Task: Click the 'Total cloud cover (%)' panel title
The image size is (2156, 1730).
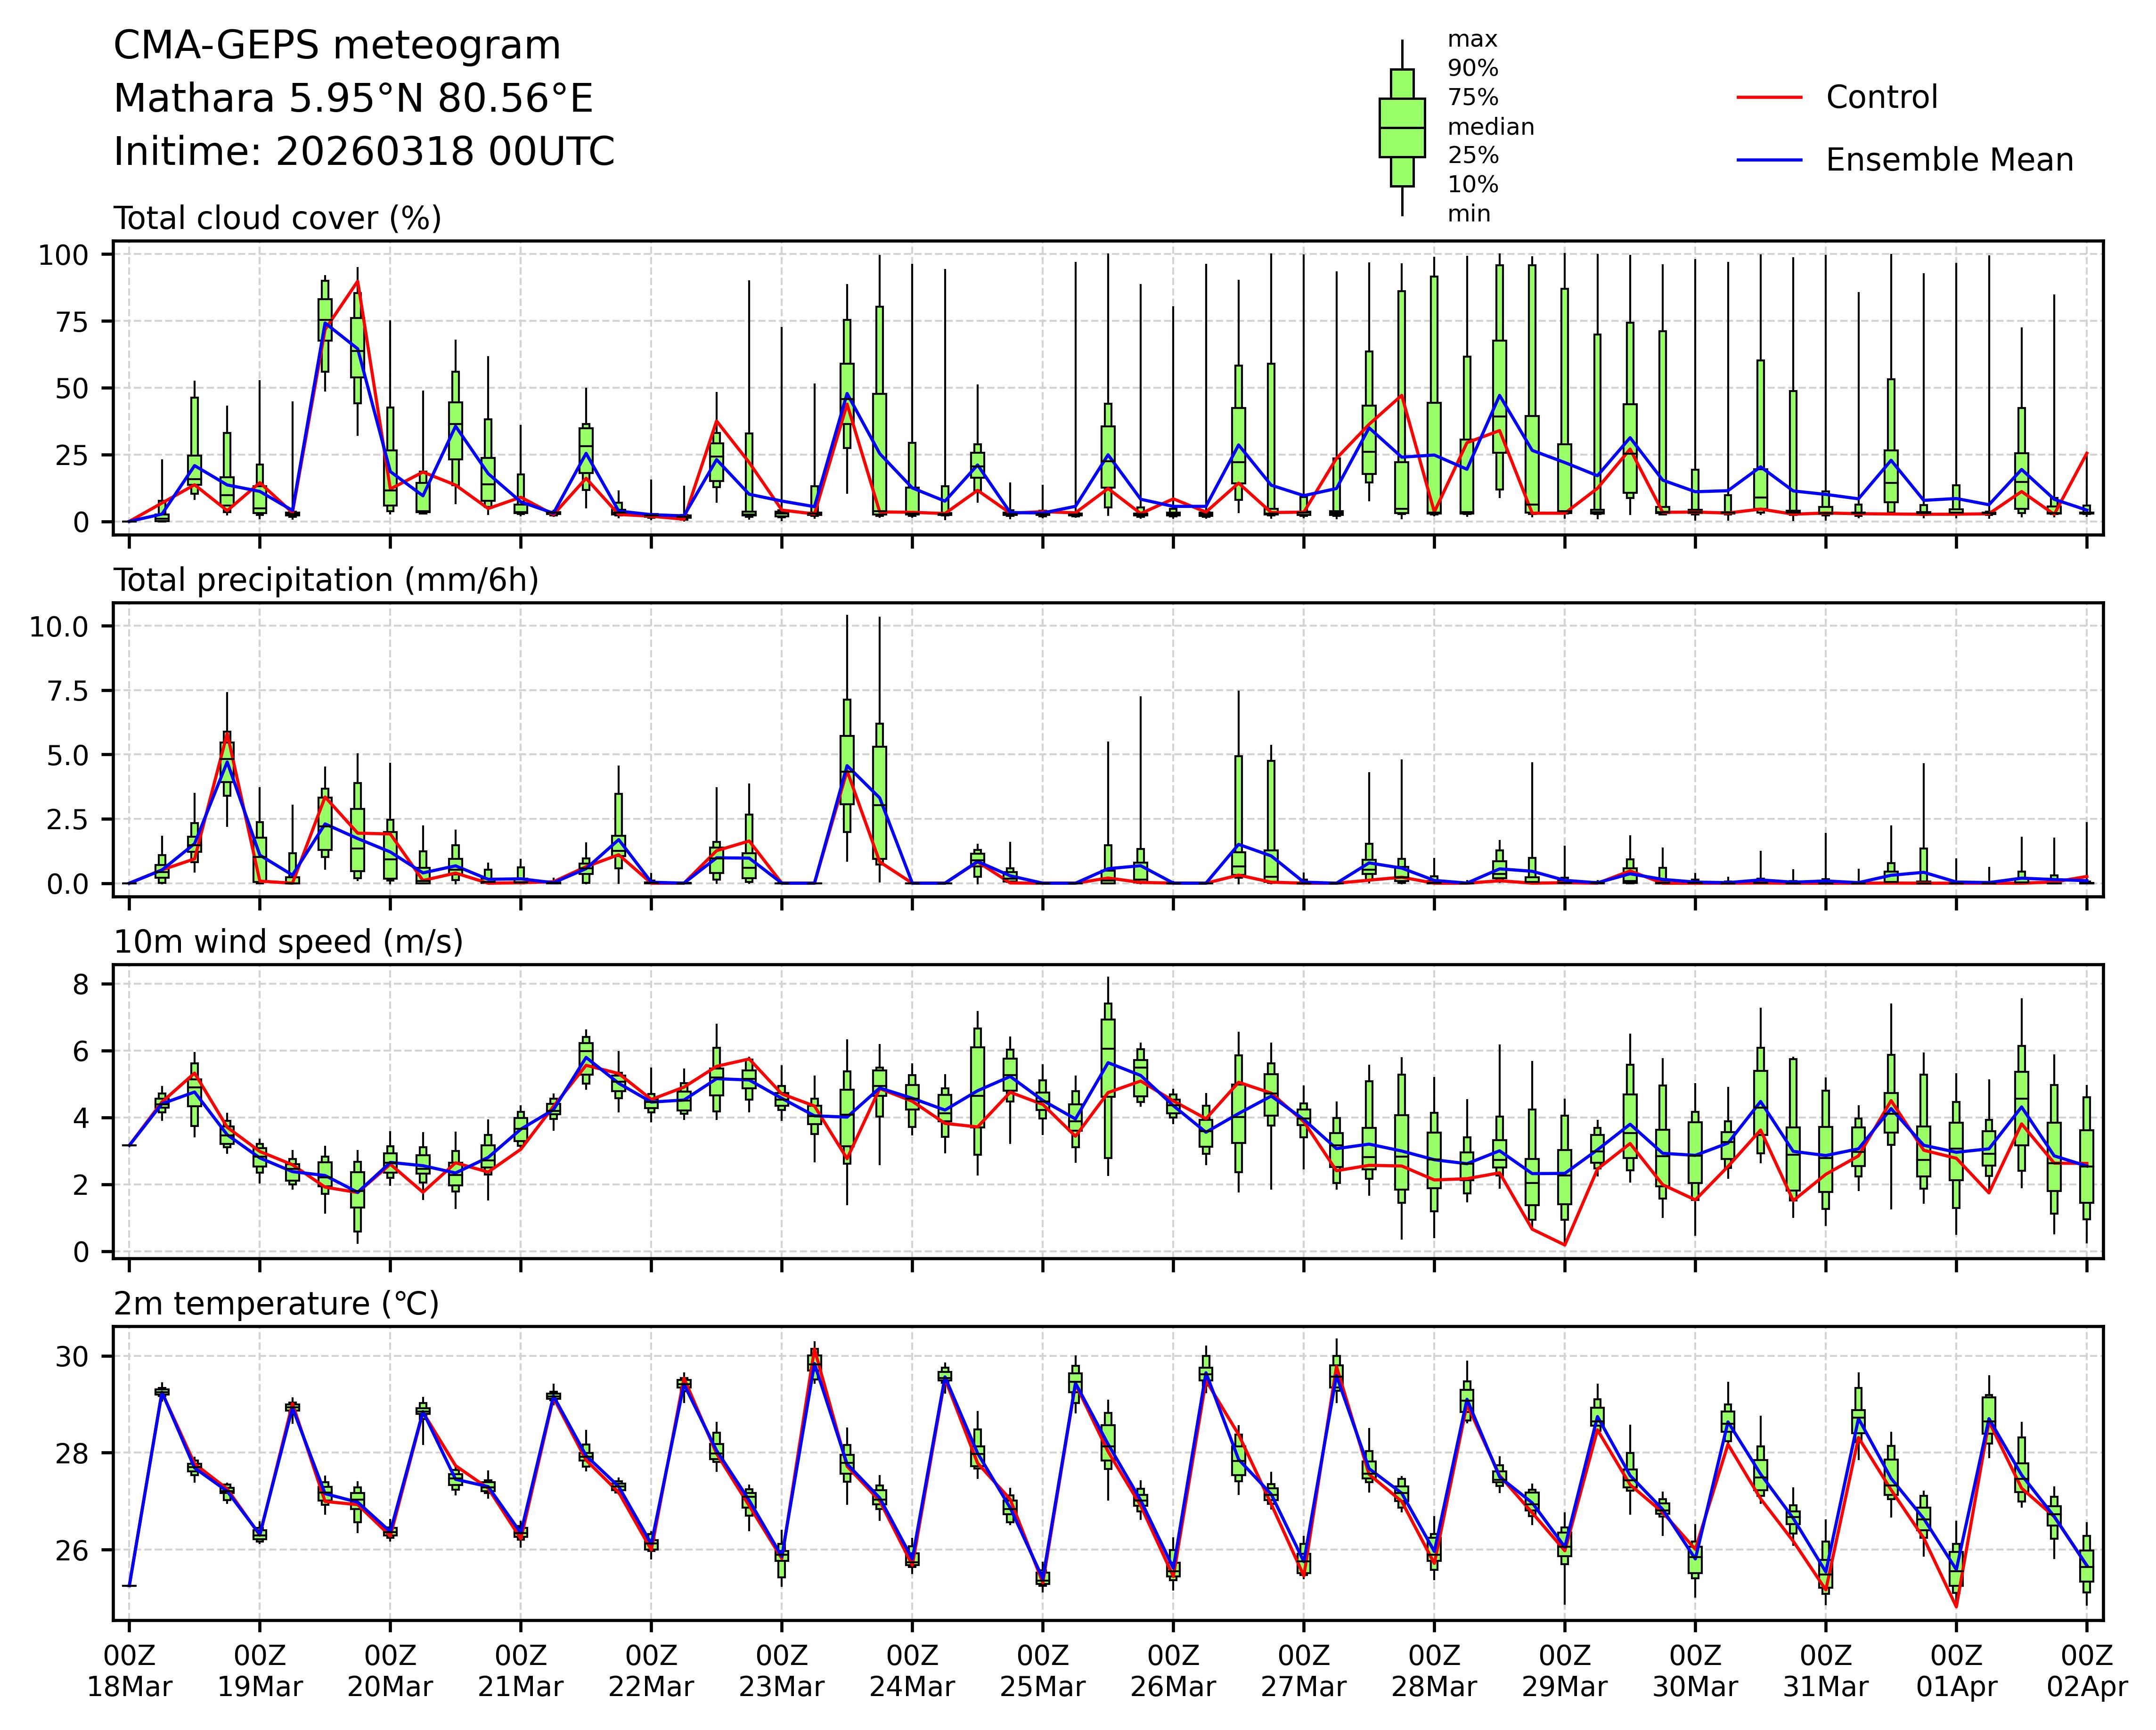Action: pos(277,218)
